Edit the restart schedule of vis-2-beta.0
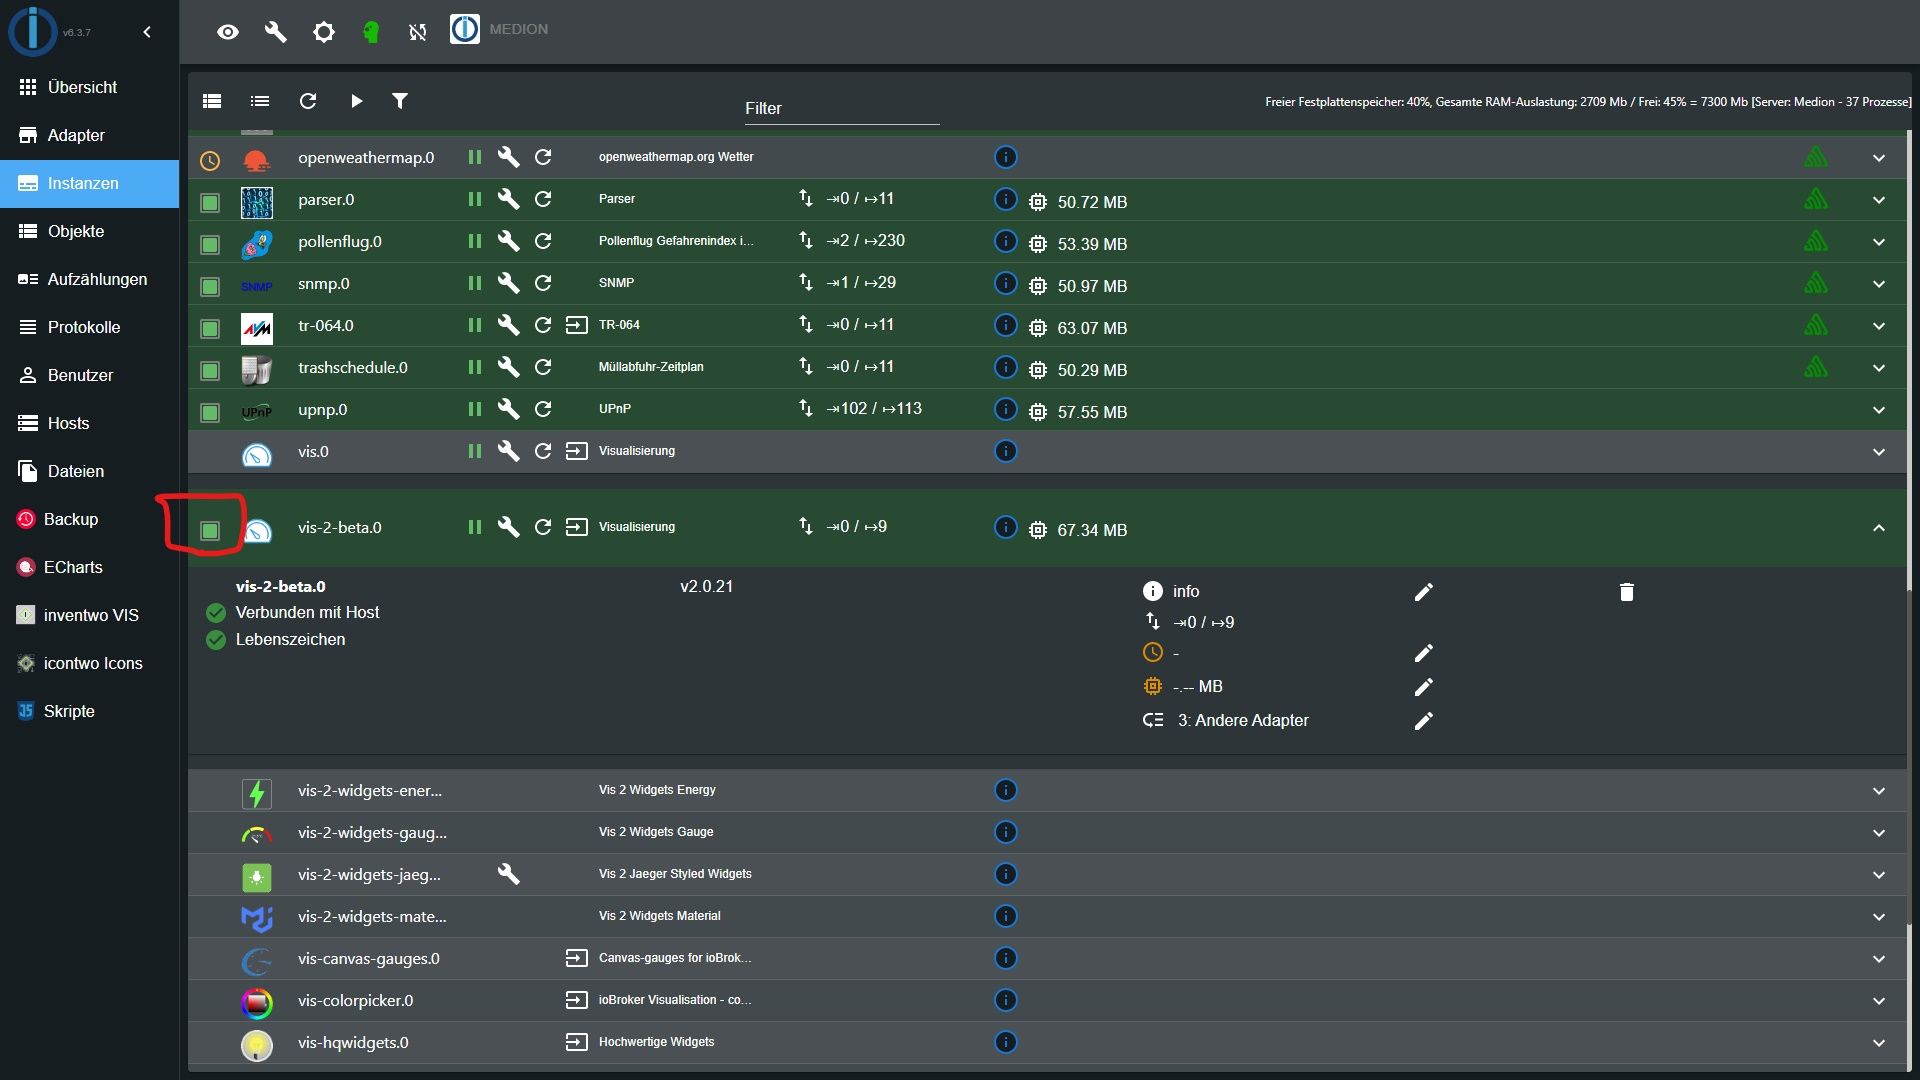The image size is (1920, 1080). (1424, 653)
